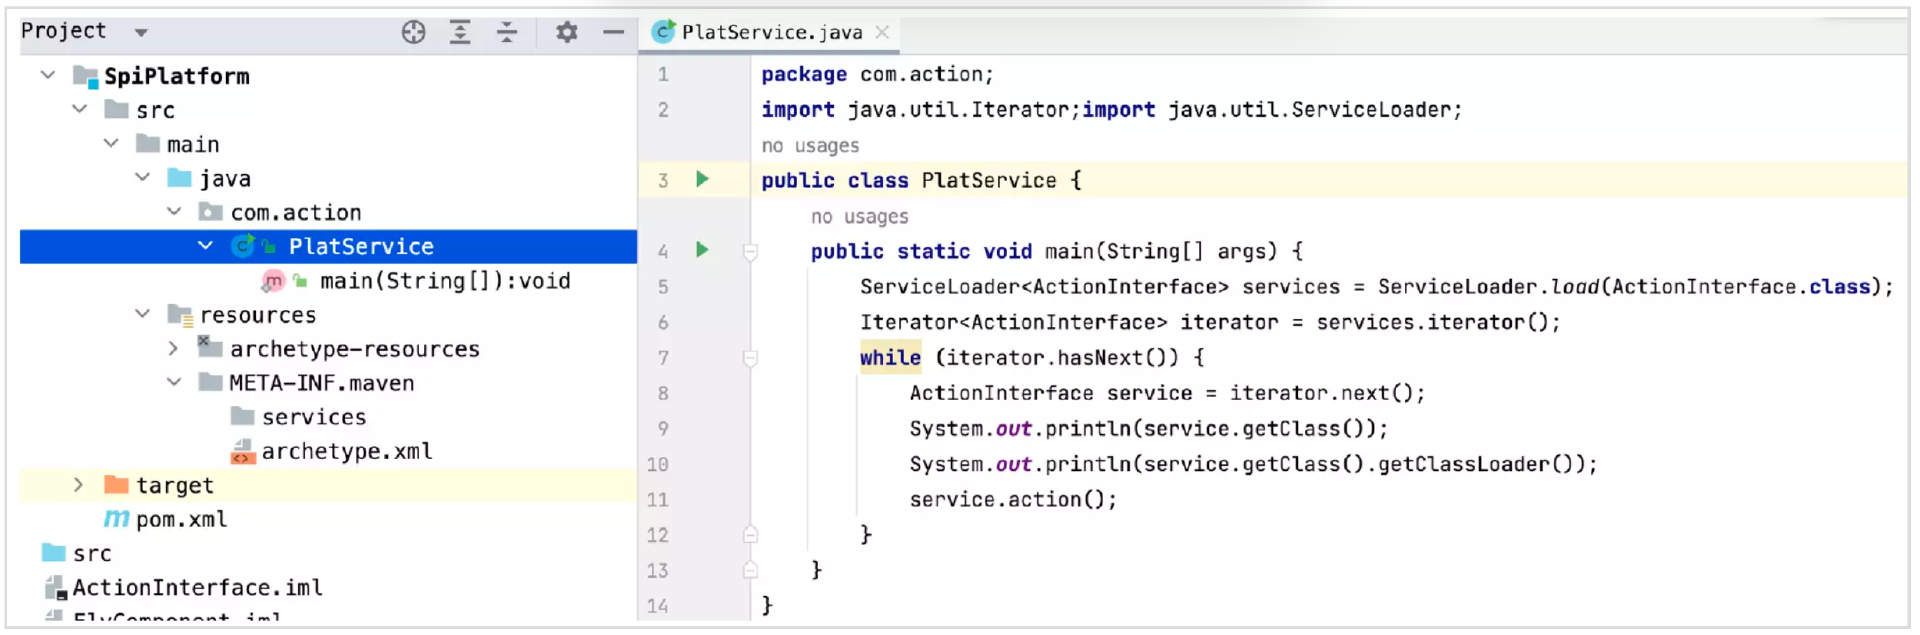Viewport: 1920px width, 635px height.
Task: Open the Project view dropdown
Action: click(x=141, y=32)
